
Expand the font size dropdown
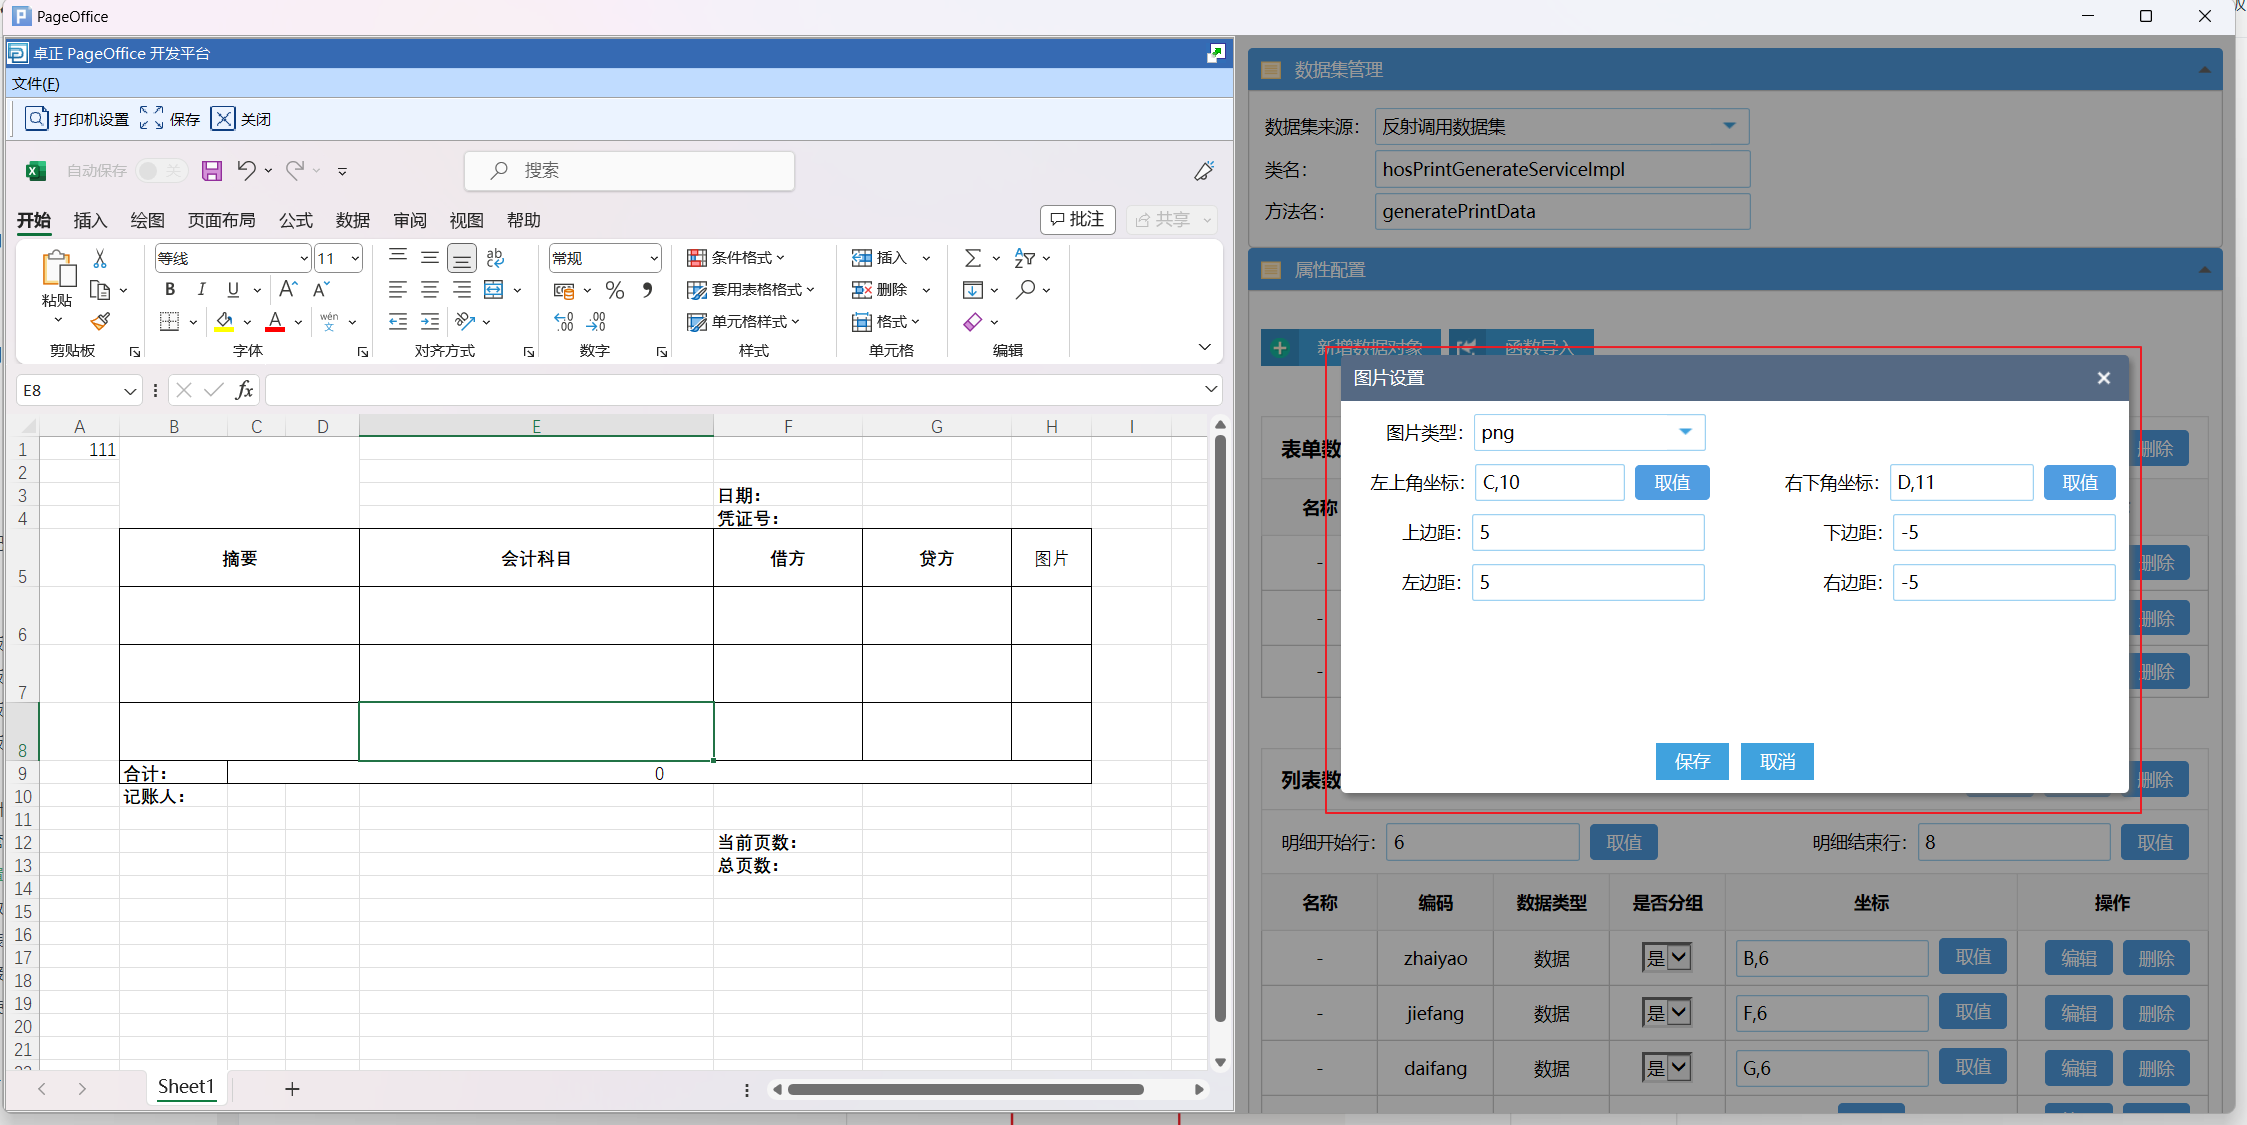[x=355, y=258]
